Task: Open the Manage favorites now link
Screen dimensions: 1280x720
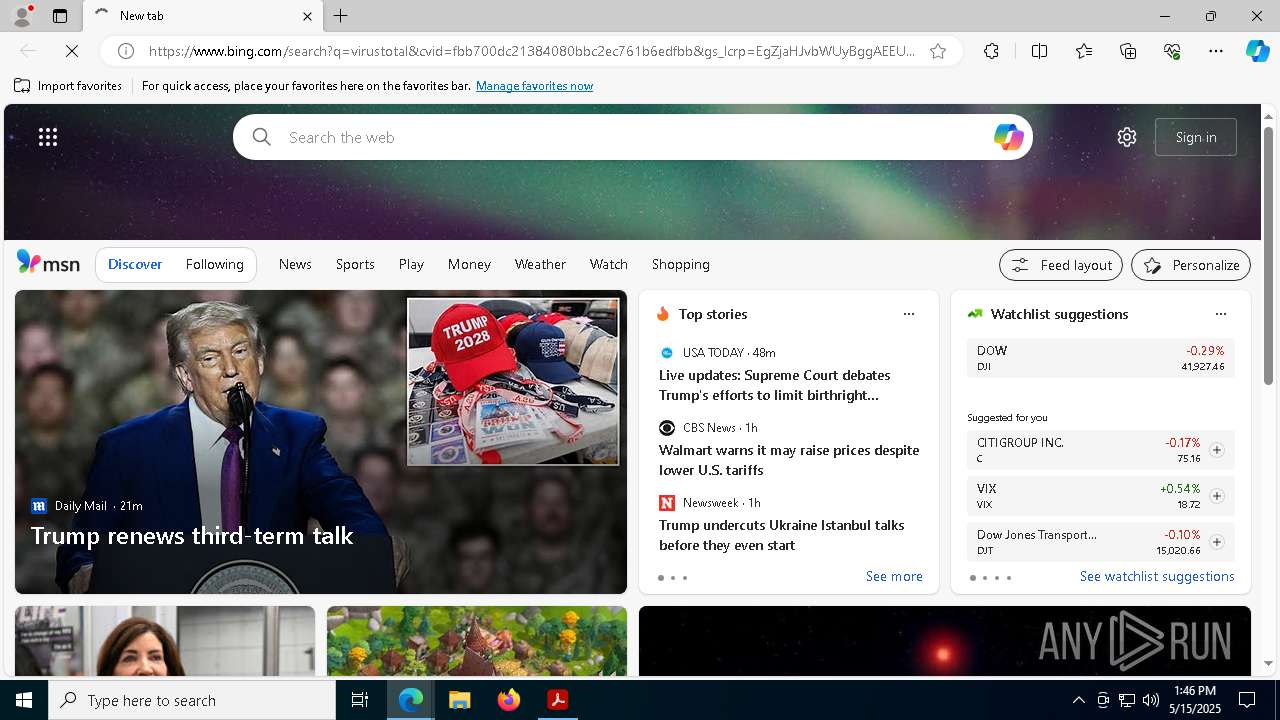Action: coord(534,86)
